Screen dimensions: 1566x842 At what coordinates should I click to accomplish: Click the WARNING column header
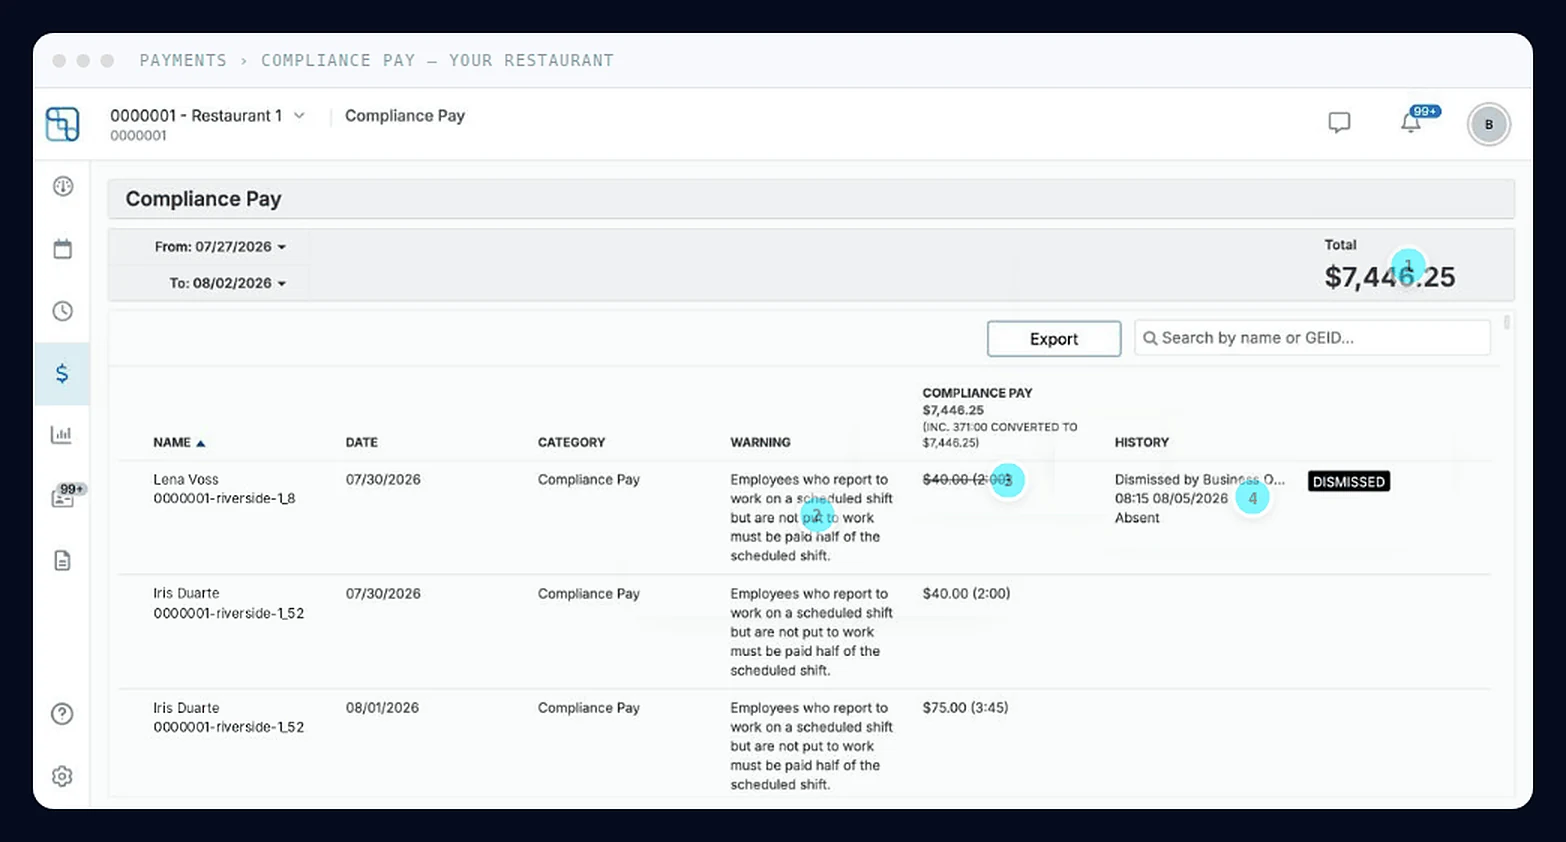760,442
